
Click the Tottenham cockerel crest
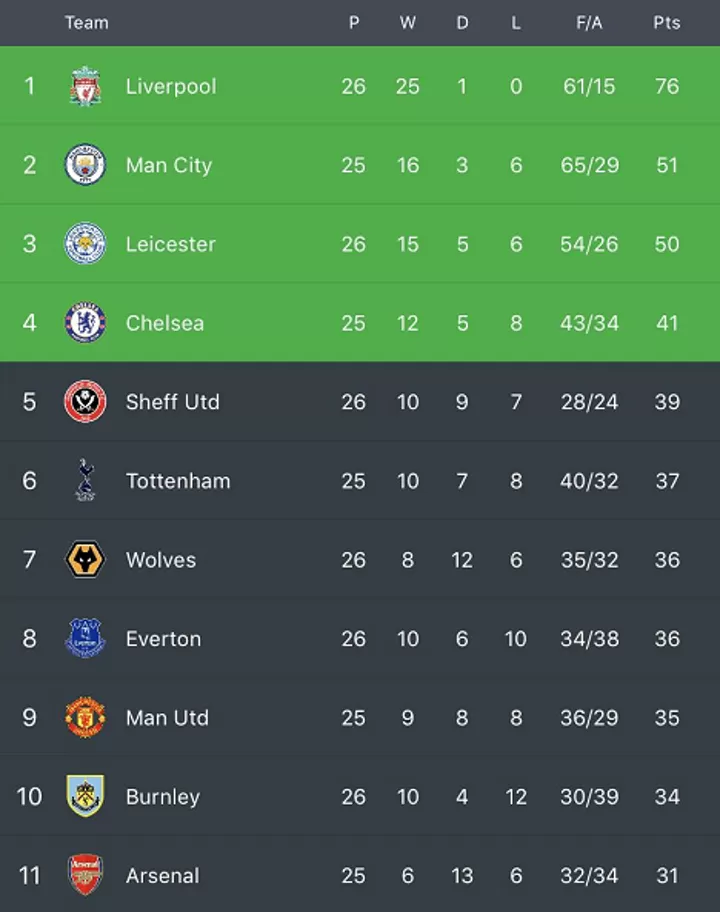(x=85, y=480)
